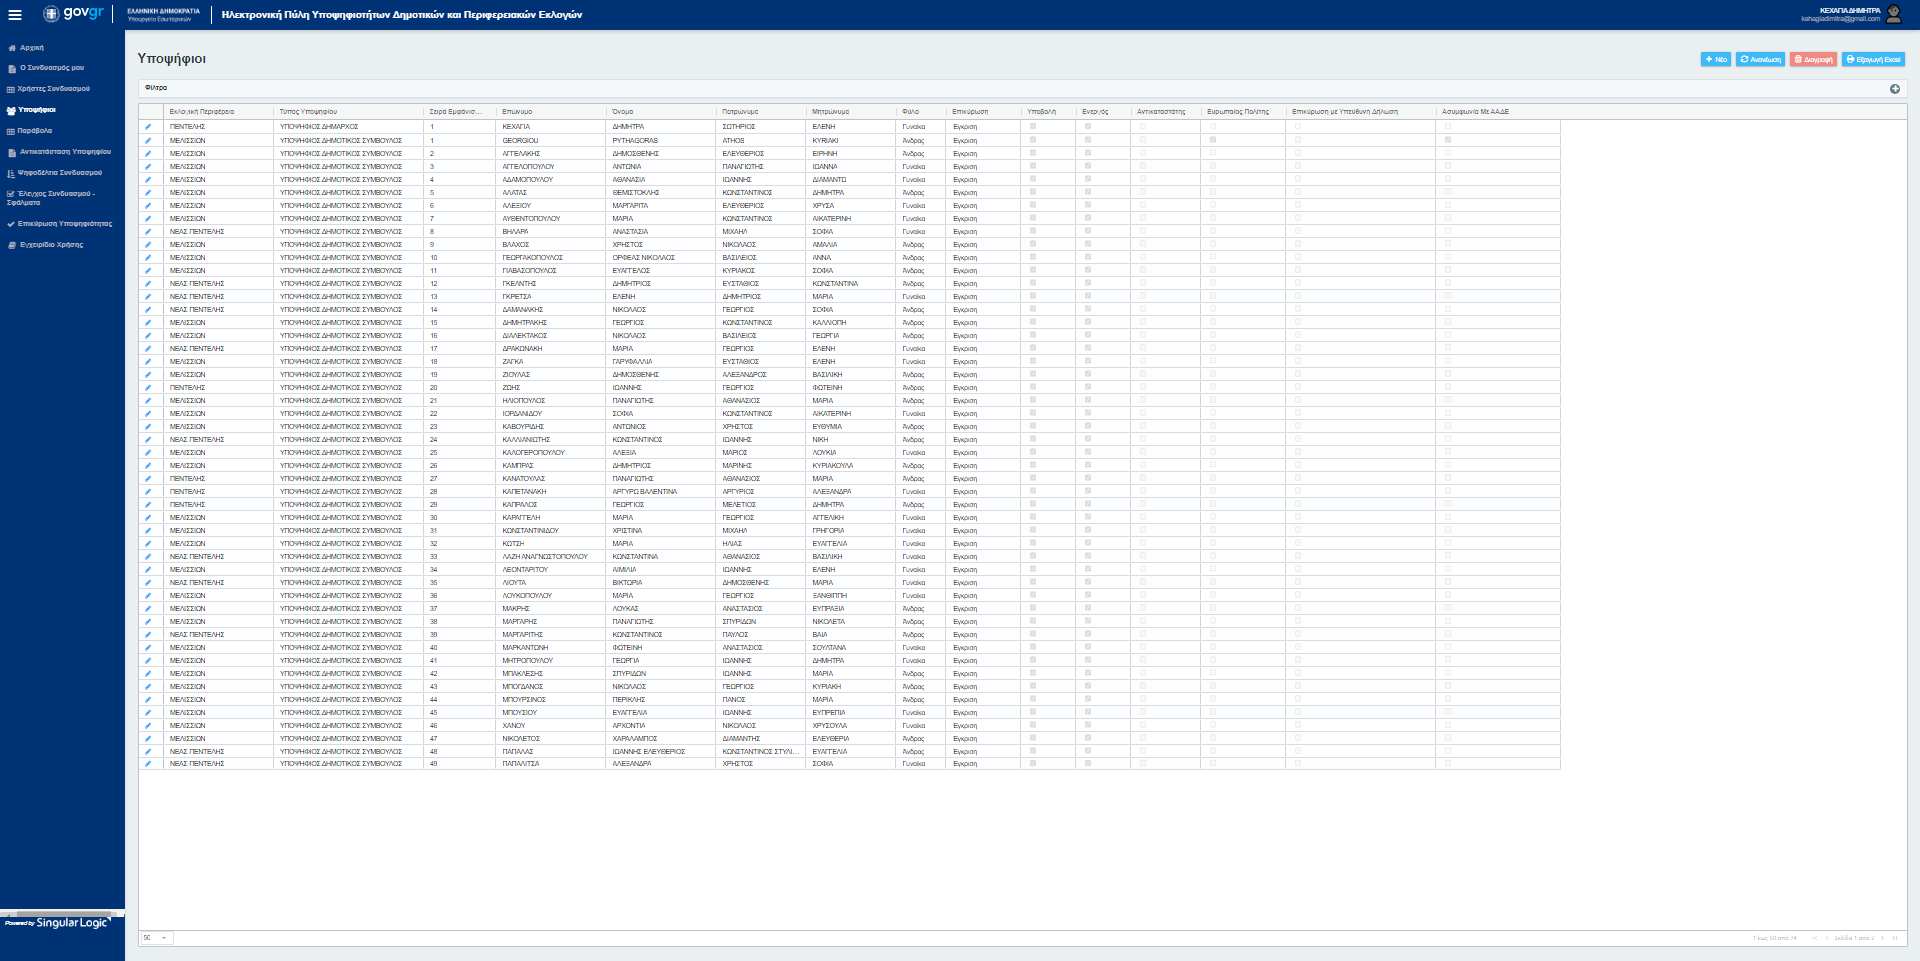Toggle Ασυμφωνία Με ΑΑΔΕ checkbox for GEORGIOU
Screen dimensions: 1920x961
tap(1447, 140)
